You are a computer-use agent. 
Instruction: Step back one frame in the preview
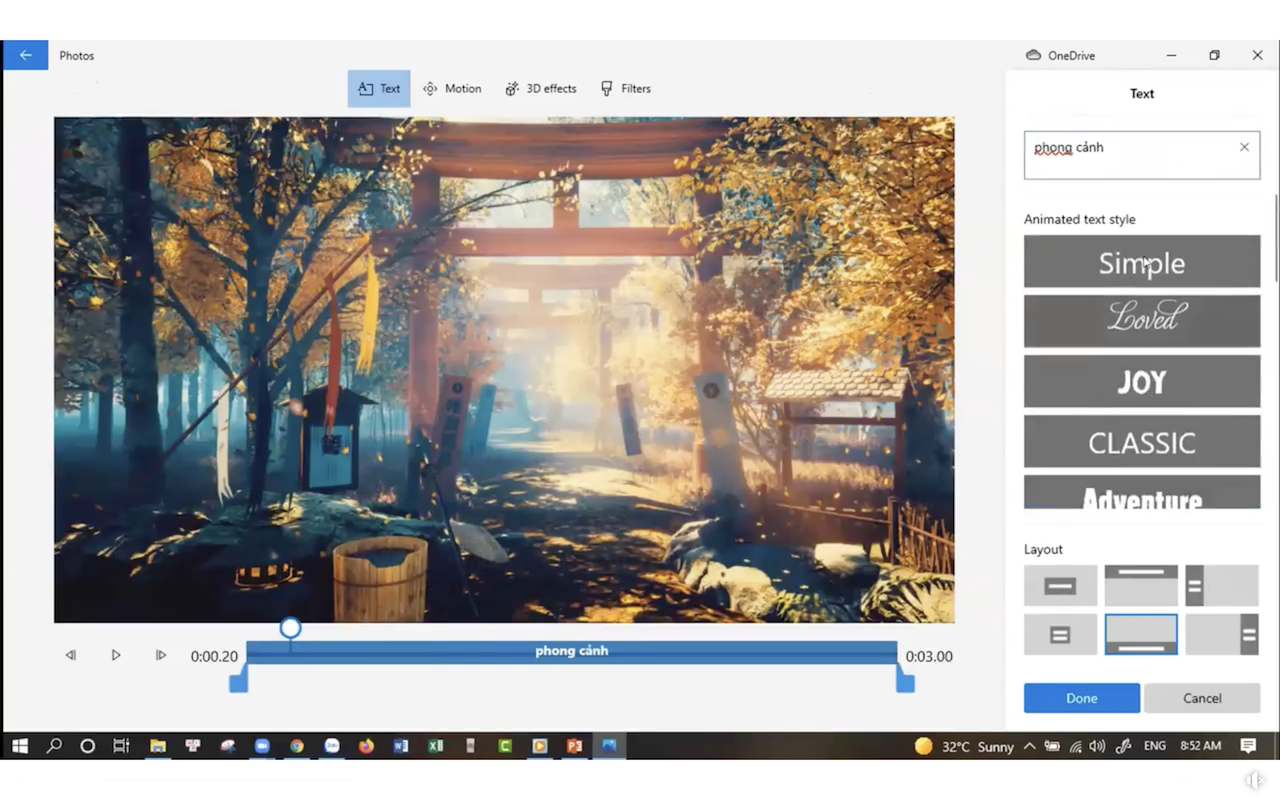[x=70, y=655]
